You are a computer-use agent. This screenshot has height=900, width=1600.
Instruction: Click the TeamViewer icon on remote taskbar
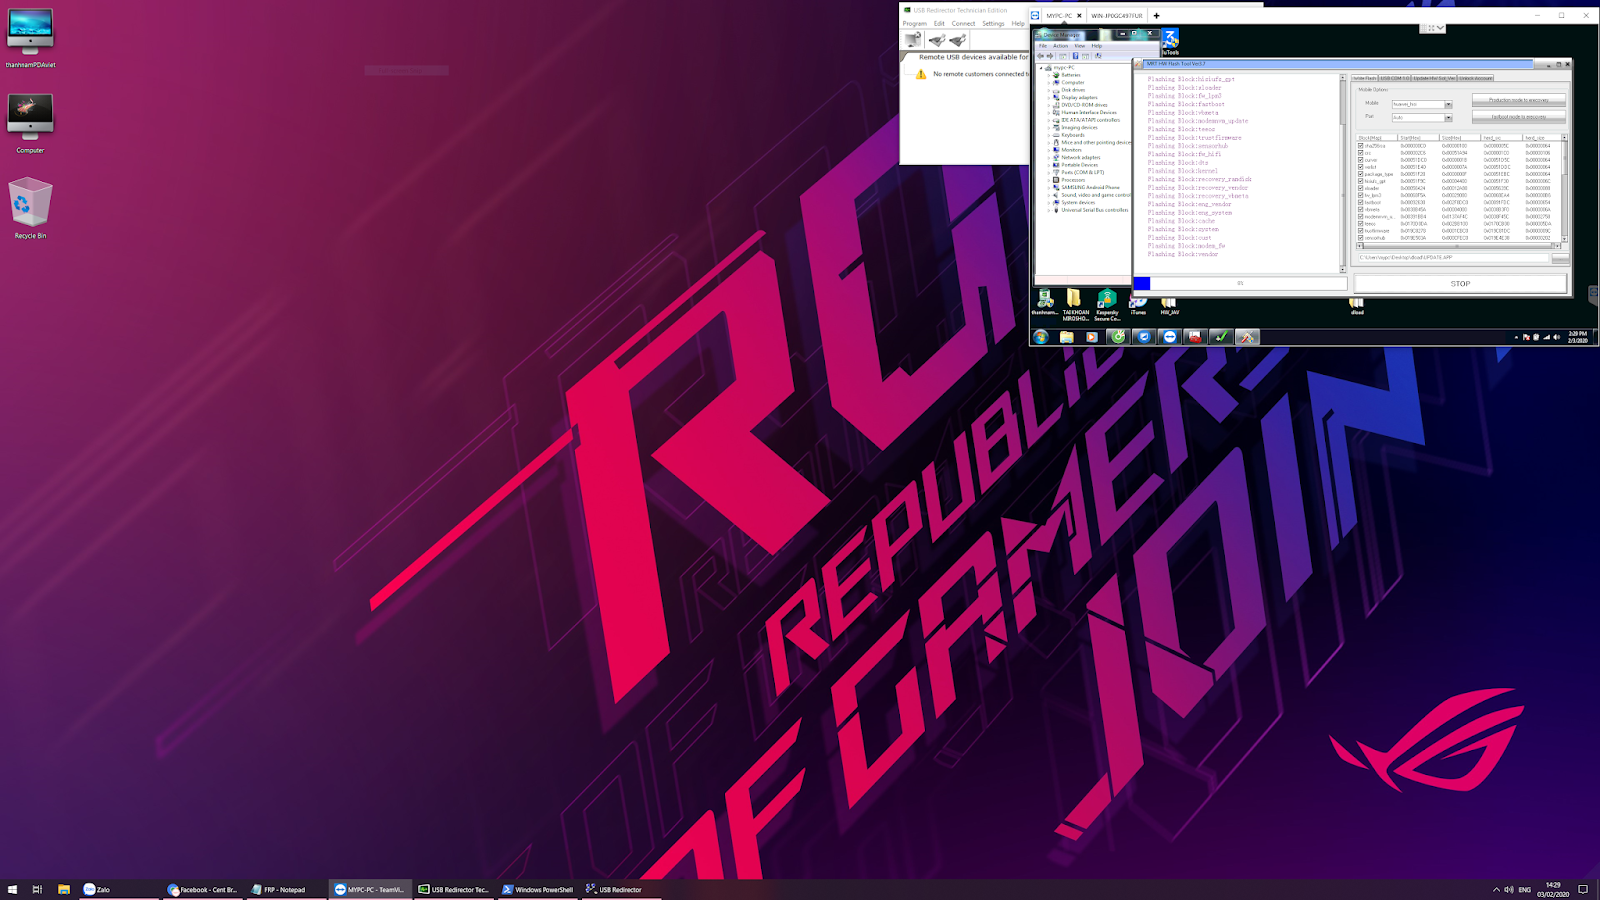point(1170,337)
